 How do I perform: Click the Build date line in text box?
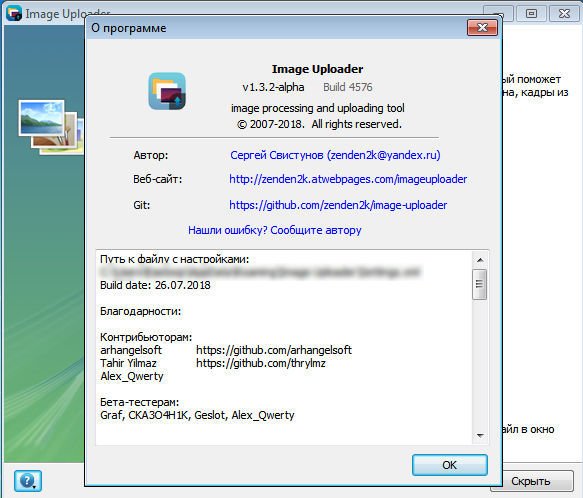point(155,285)
